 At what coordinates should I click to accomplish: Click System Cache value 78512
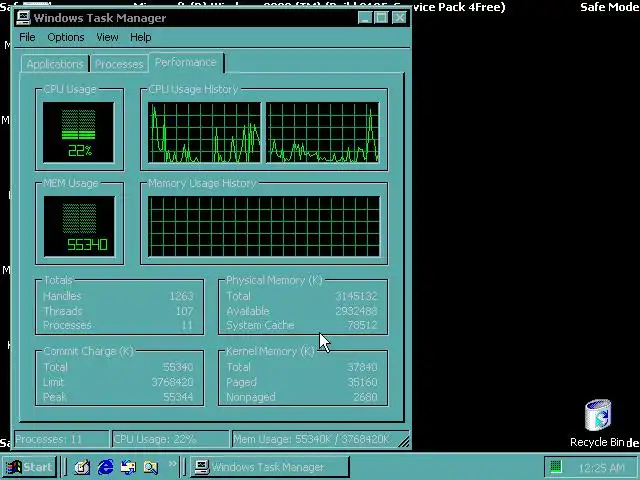coord(362,325)
